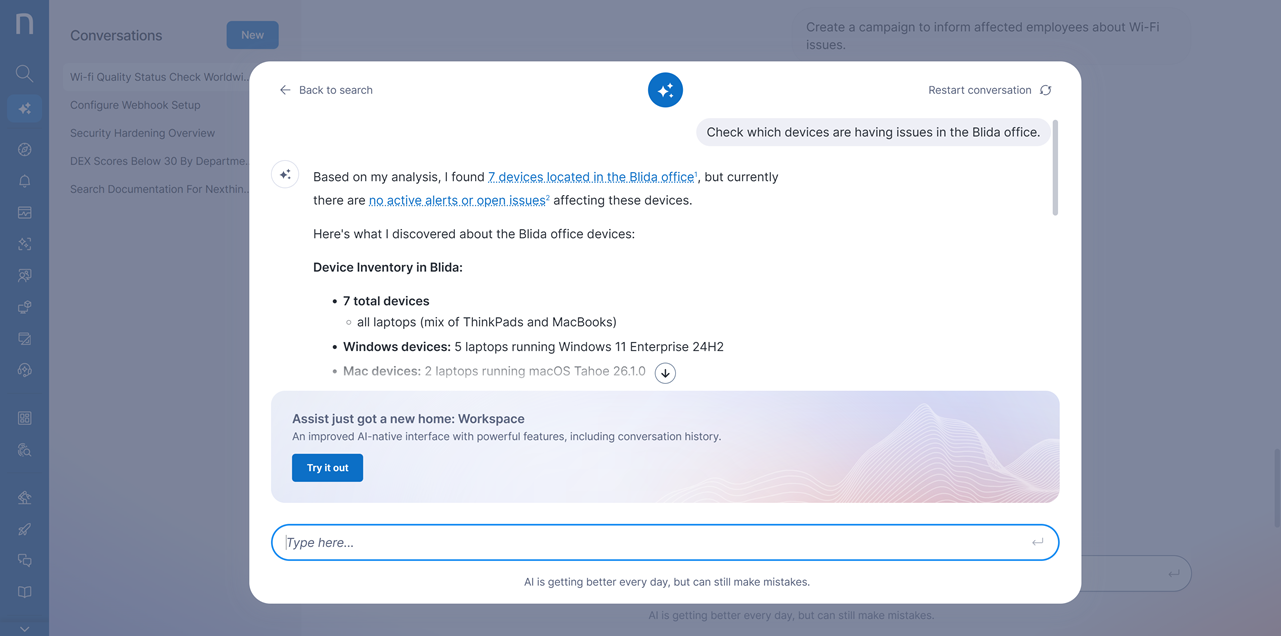Image resolution: width=1281 pixels, height=636 pixels.
Task: Open the no active alerts link
Action: [x=457, y=201]
